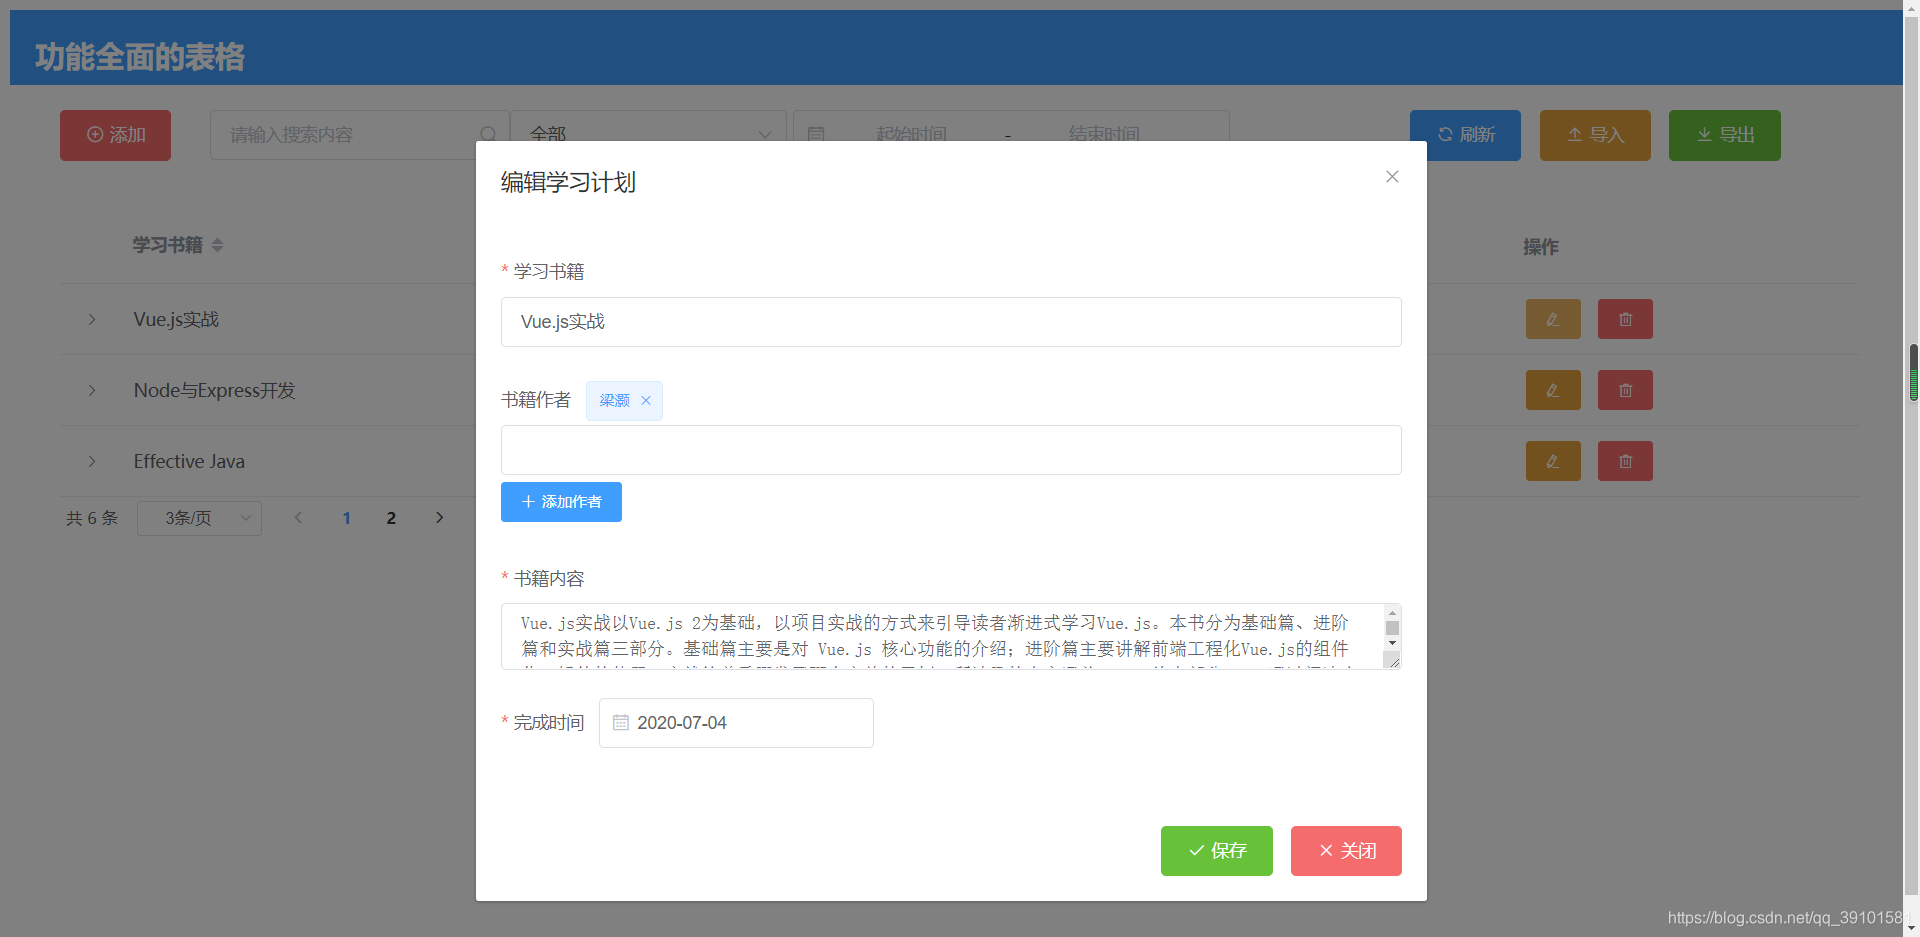
Task: Click the 添加作者 button
Action: 561,502
